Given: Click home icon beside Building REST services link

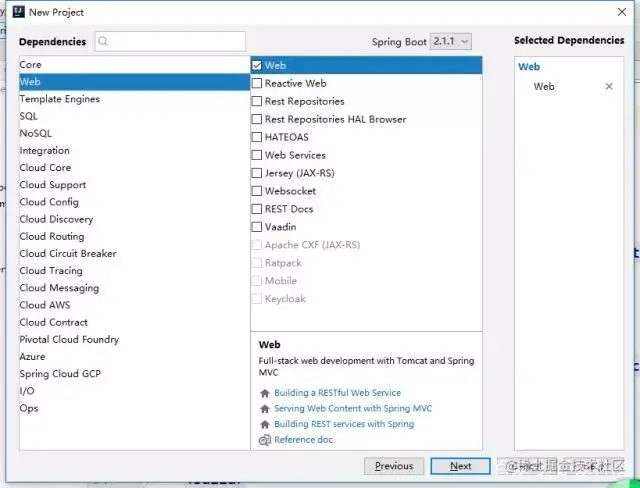Looking at the screenshot, I should click(x=265, y=424).
